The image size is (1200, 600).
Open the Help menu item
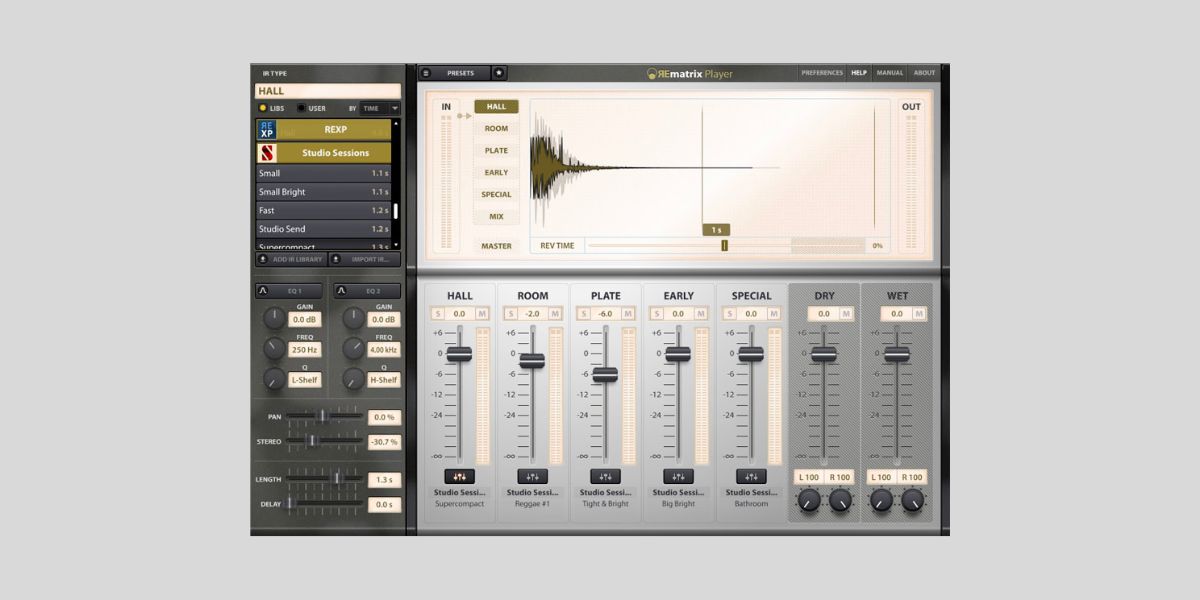859,73
